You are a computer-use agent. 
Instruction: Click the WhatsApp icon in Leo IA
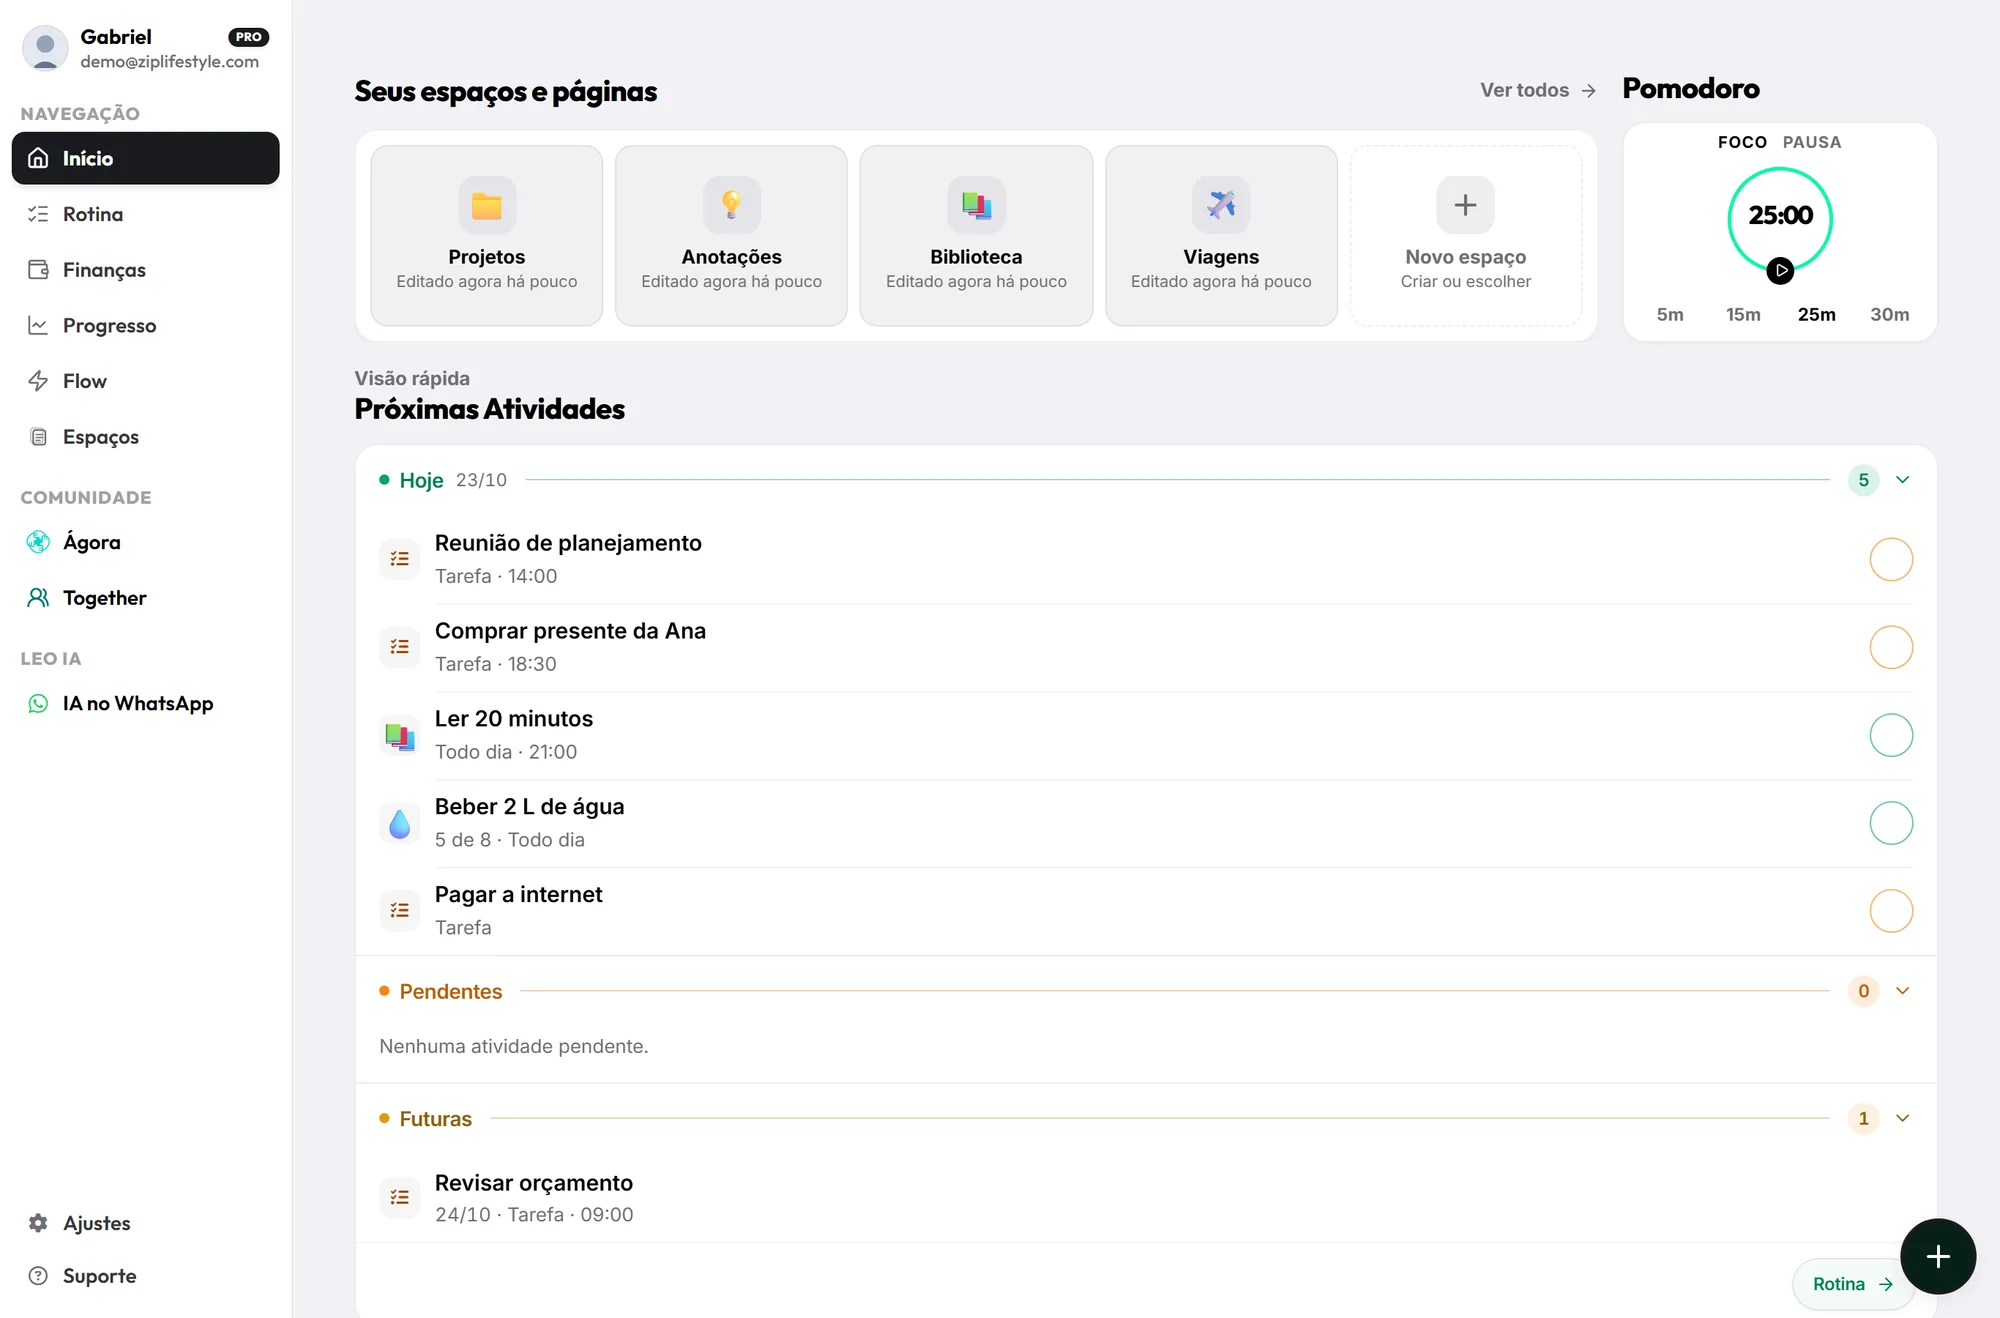pyautogui.click(x=38, y=704)
